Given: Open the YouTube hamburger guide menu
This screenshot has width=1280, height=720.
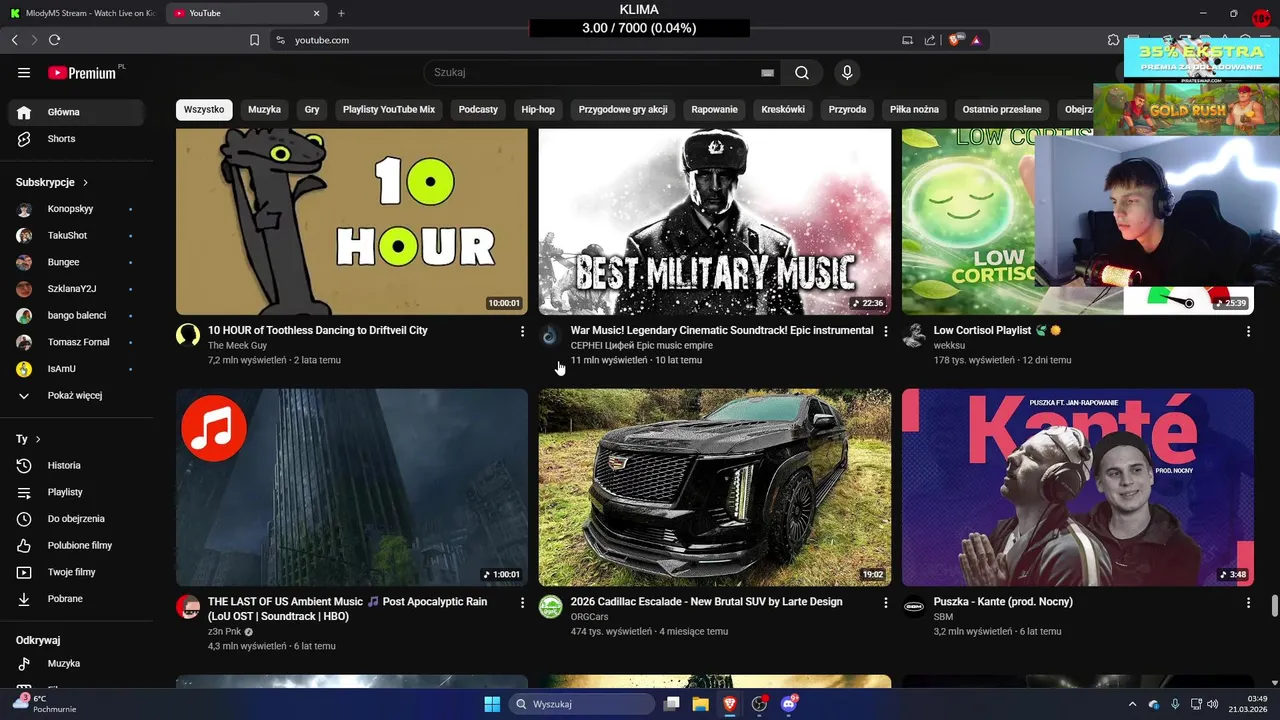Looking at the screenshot, I should (x=24, y=73).
